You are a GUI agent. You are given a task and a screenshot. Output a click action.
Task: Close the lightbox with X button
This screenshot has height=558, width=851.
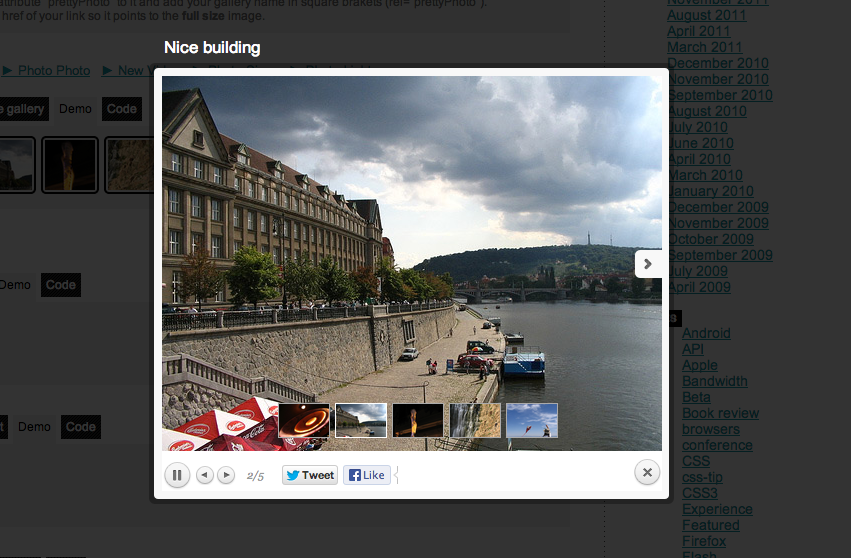pyautogui.click(x=647, y=472)
